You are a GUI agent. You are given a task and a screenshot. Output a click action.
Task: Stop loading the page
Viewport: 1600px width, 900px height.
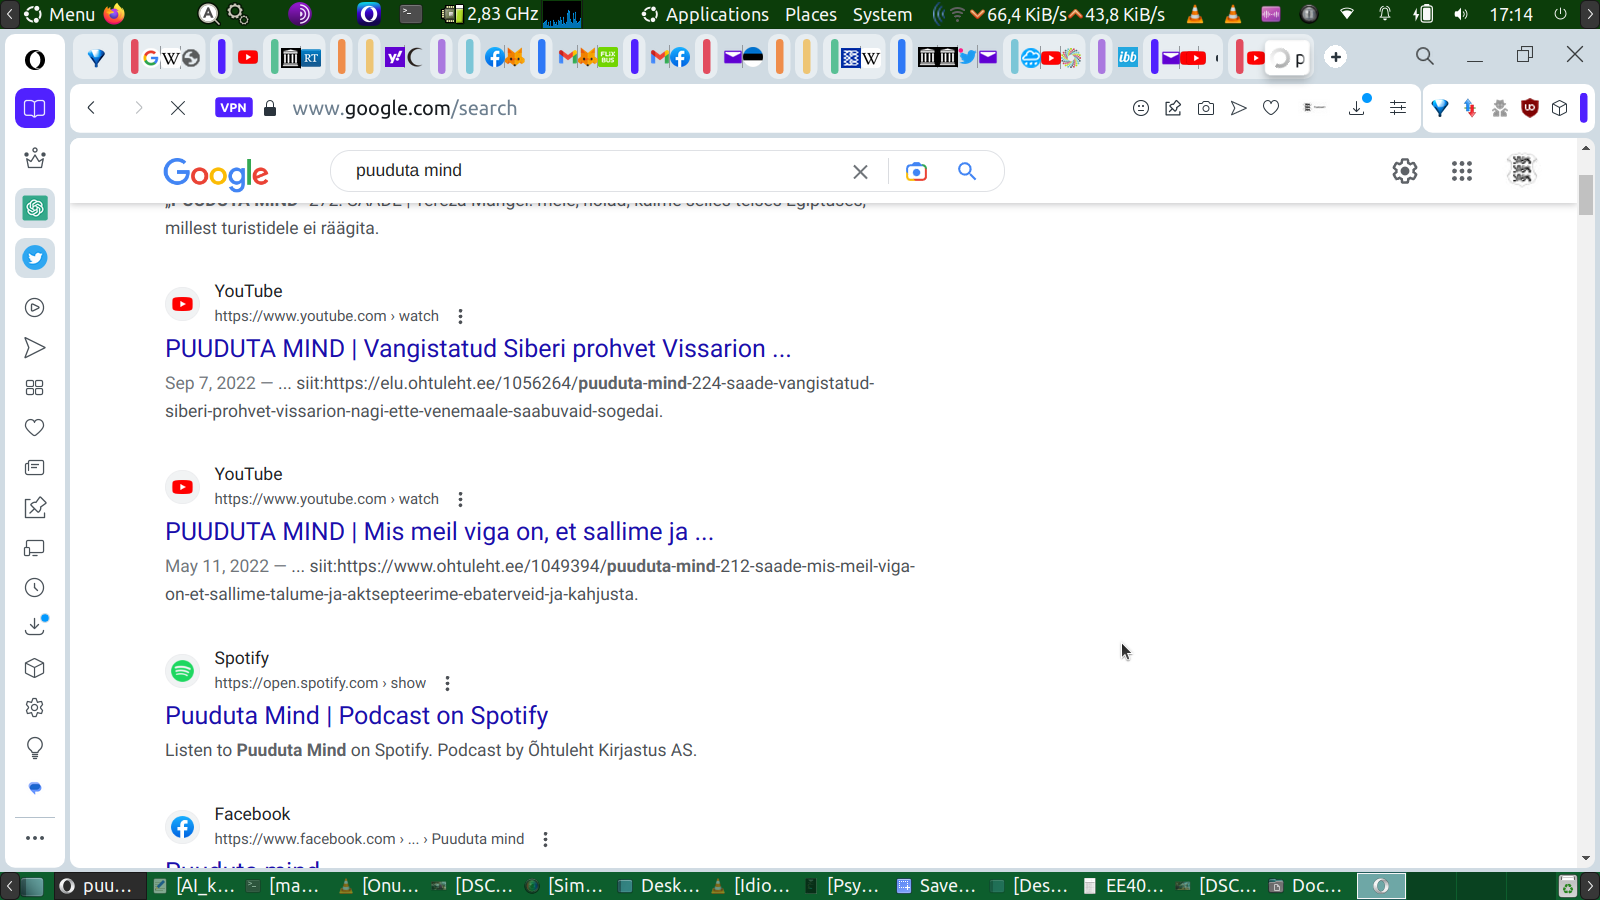point(178,108)
